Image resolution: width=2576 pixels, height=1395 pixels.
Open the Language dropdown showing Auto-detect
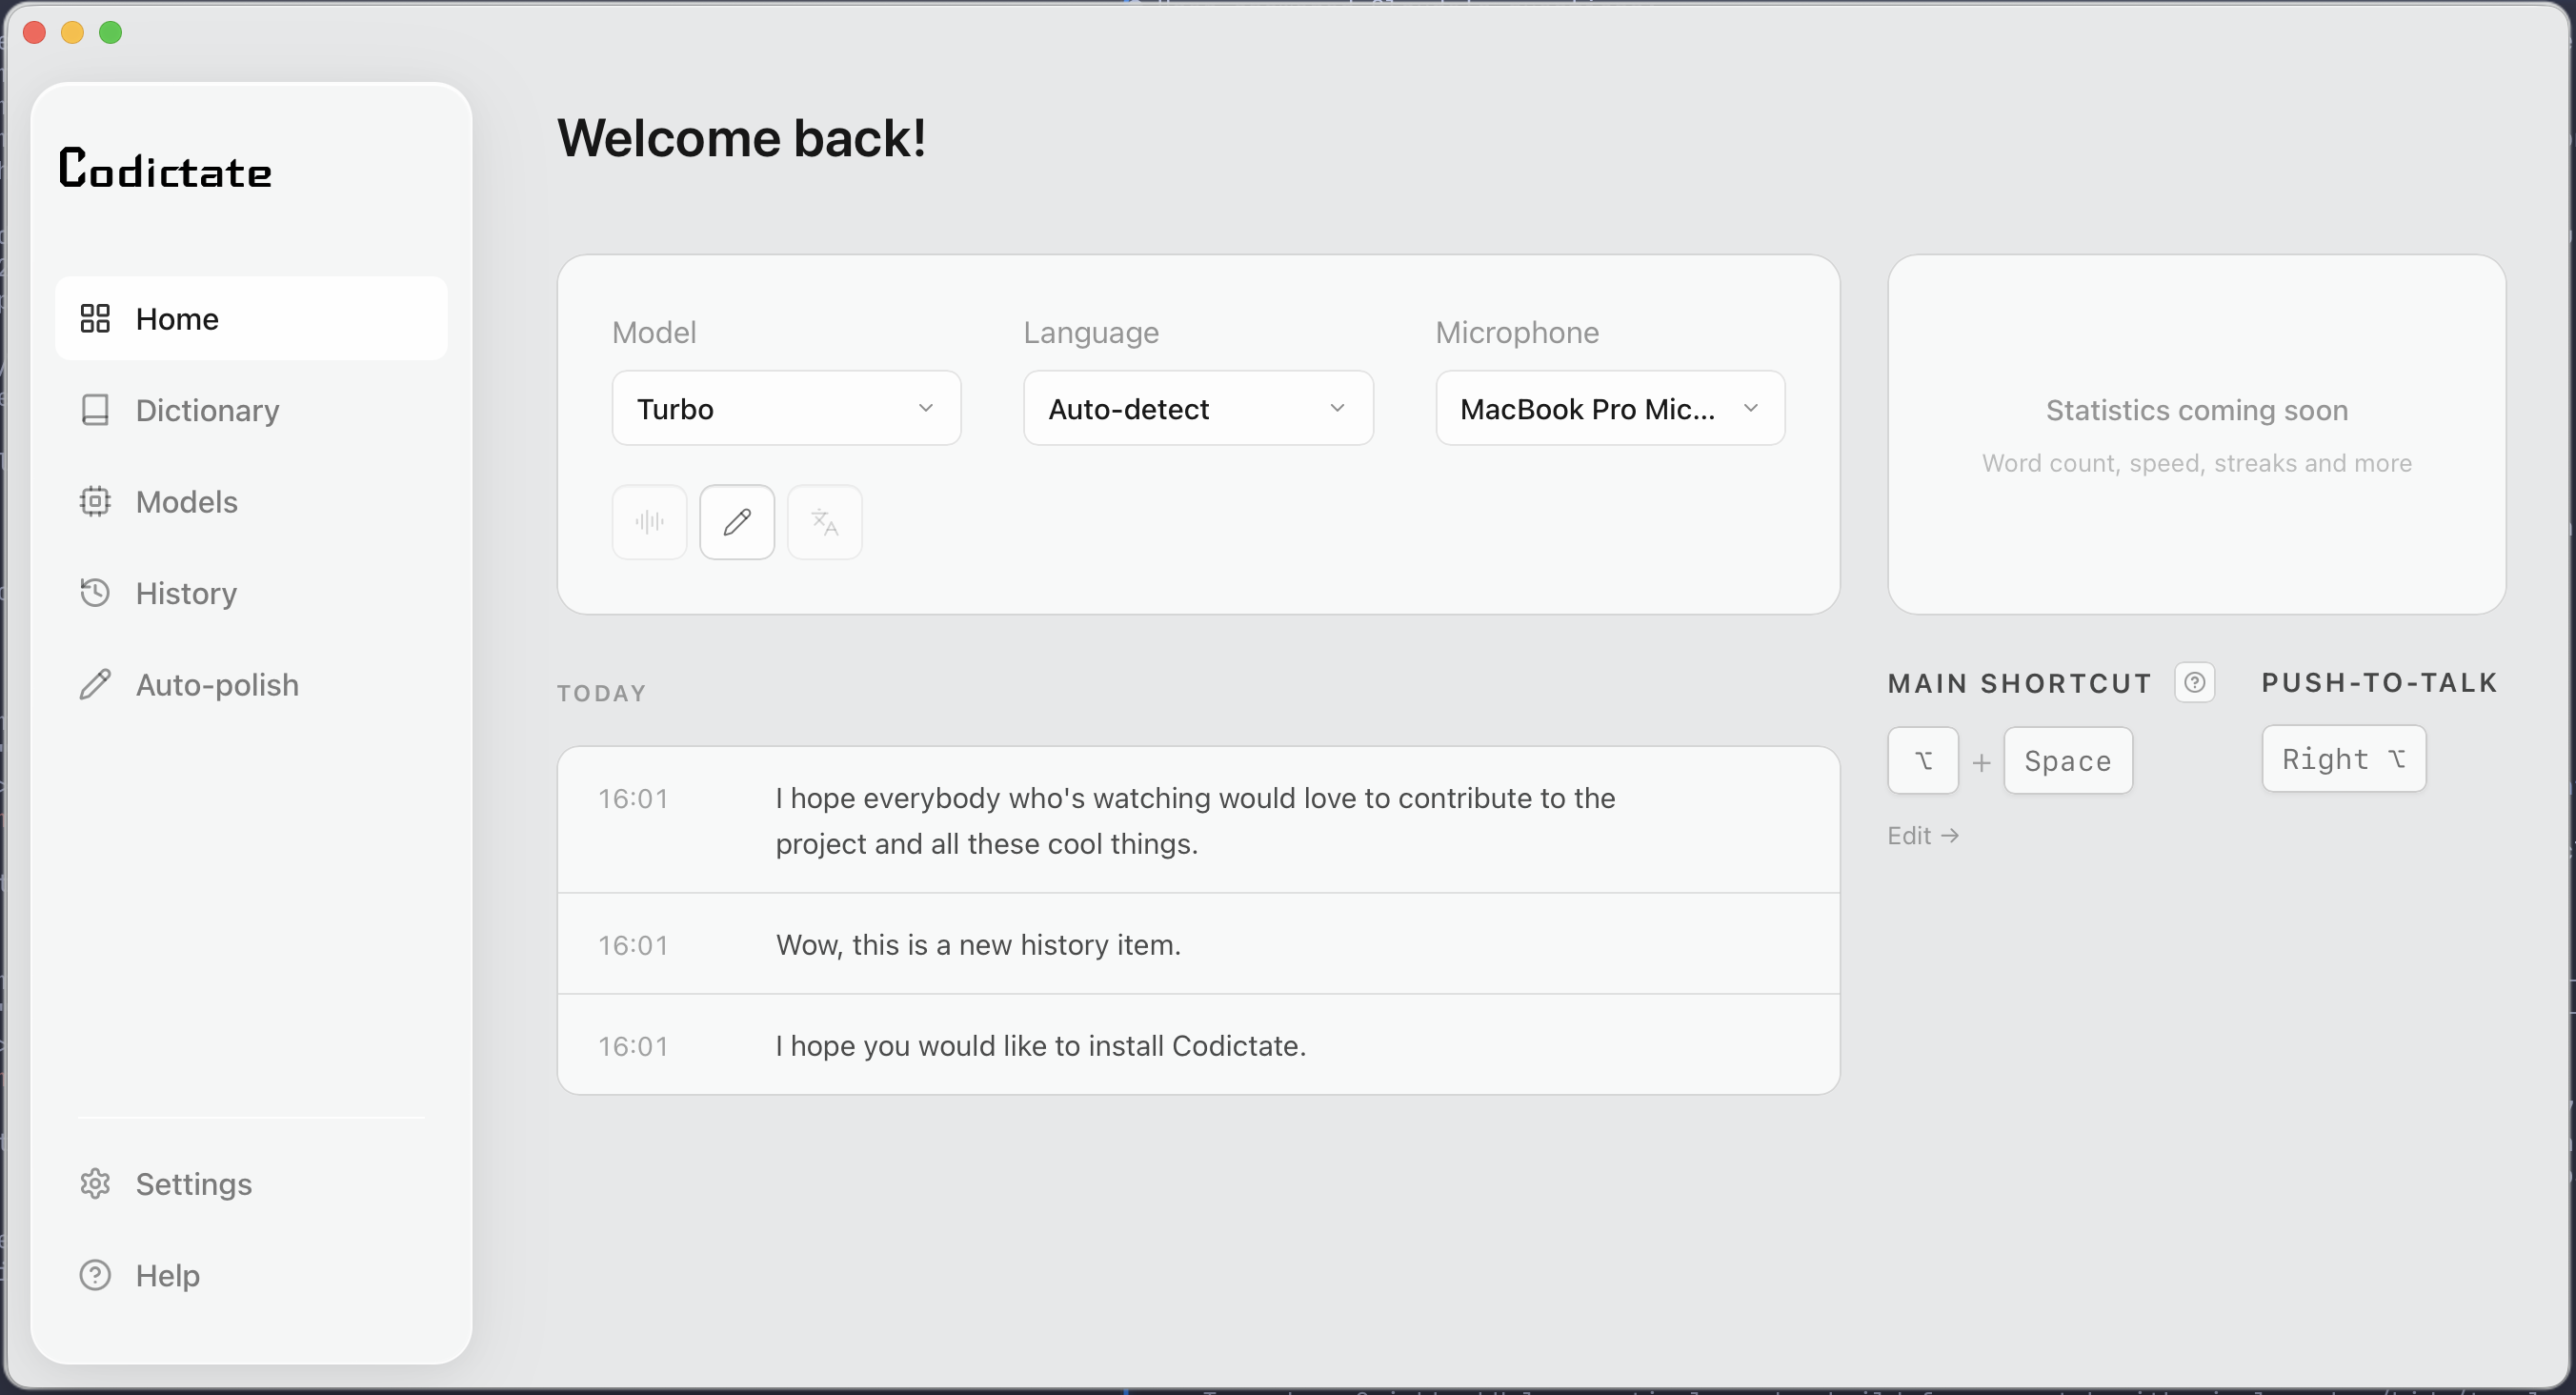tap(1198, 408)
